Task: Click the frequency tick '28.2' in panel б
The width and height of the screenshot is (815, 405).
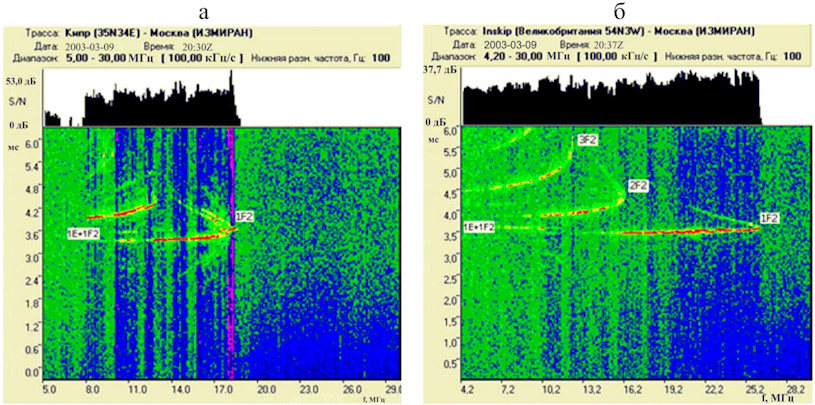Action: (795, 388)
